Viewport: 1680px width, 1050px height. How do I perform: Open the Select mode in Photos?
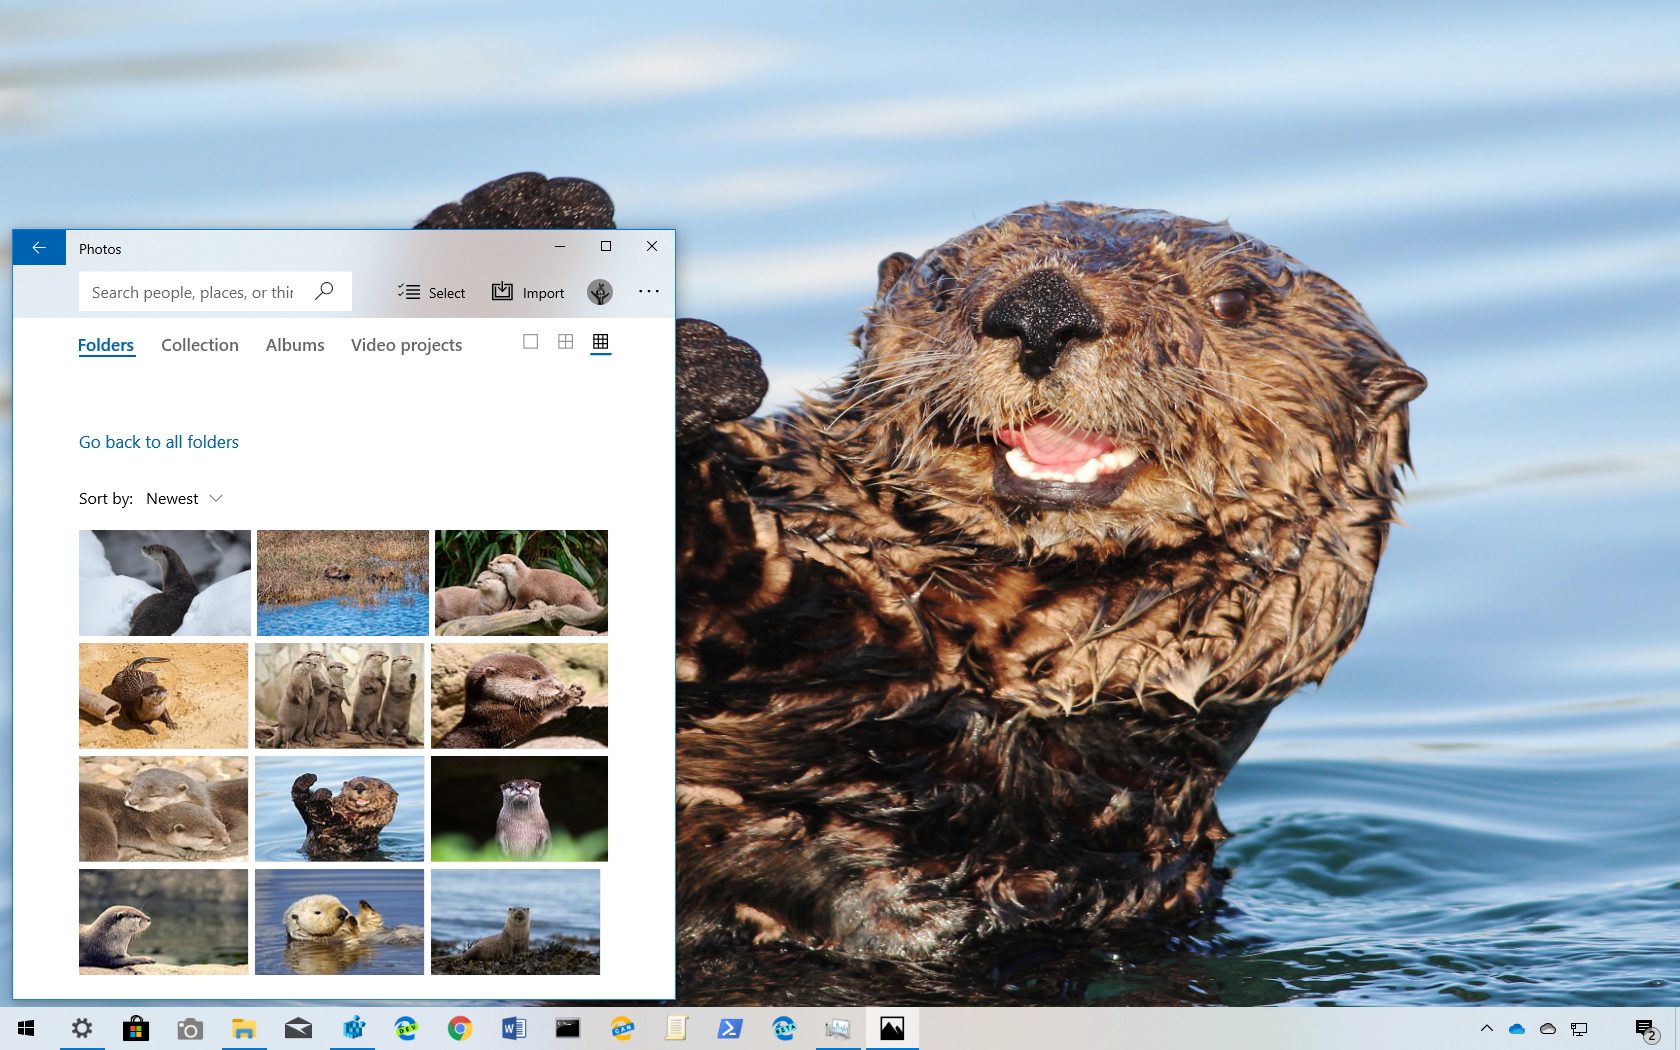click(432, 292)
